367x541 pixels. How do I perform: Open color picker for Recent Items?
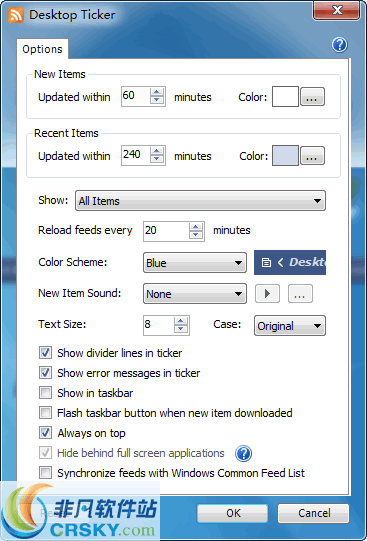click(x=312, y=156)
